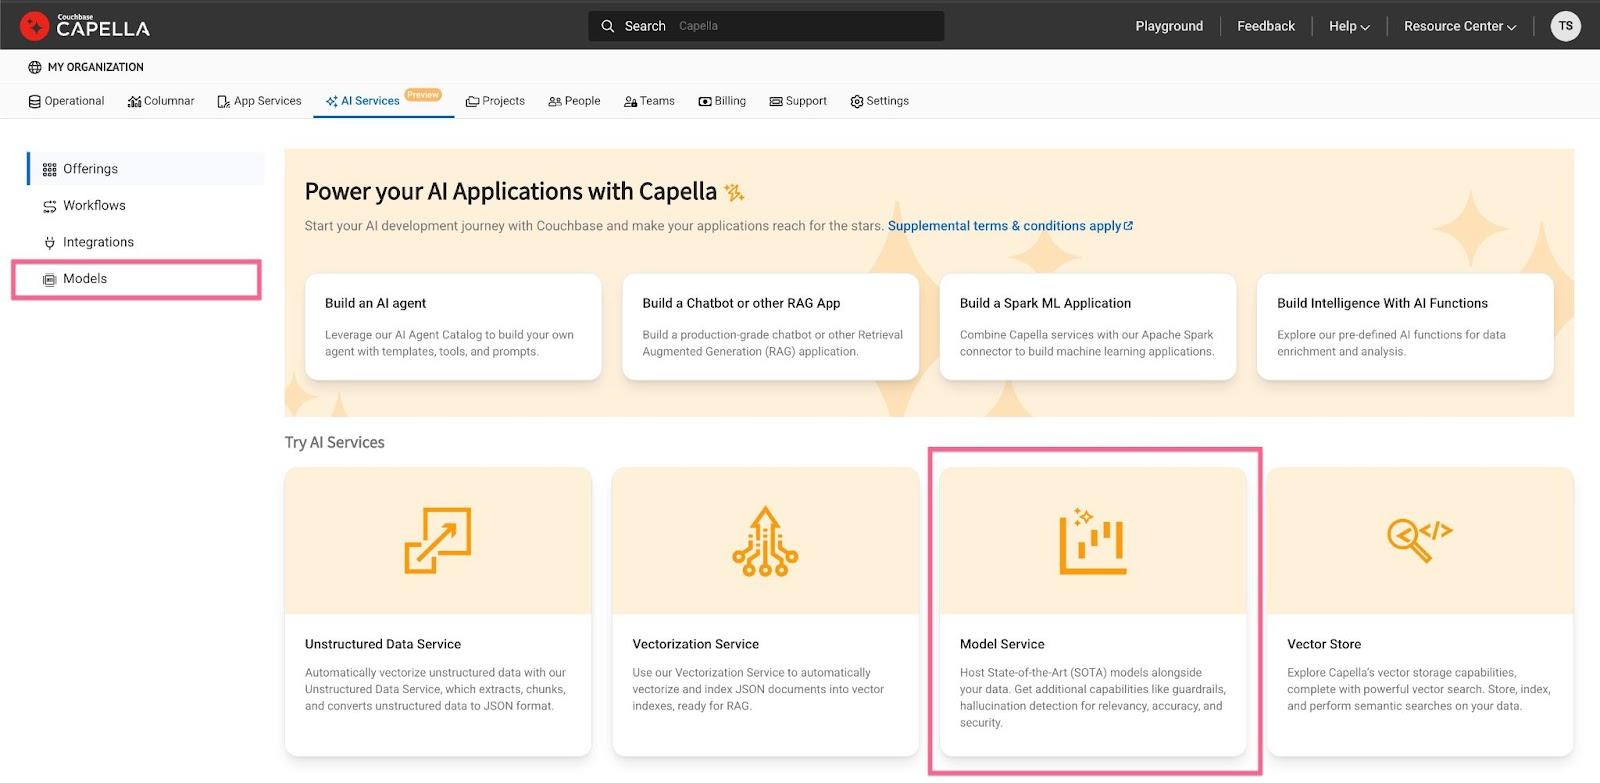Click the App Services icon
1600x783 pixels.
[224, 101]
